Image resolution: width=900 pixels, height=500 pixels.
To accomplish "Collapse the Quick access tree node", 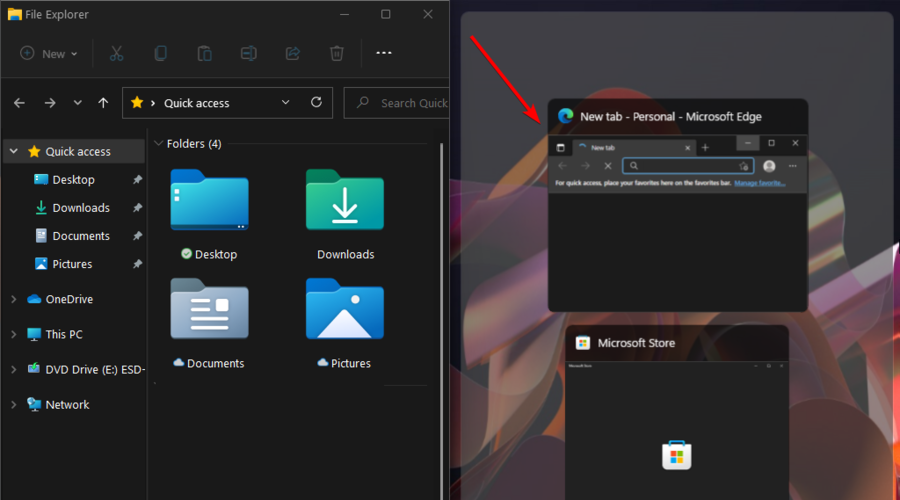I will click(x=14, y=151).
